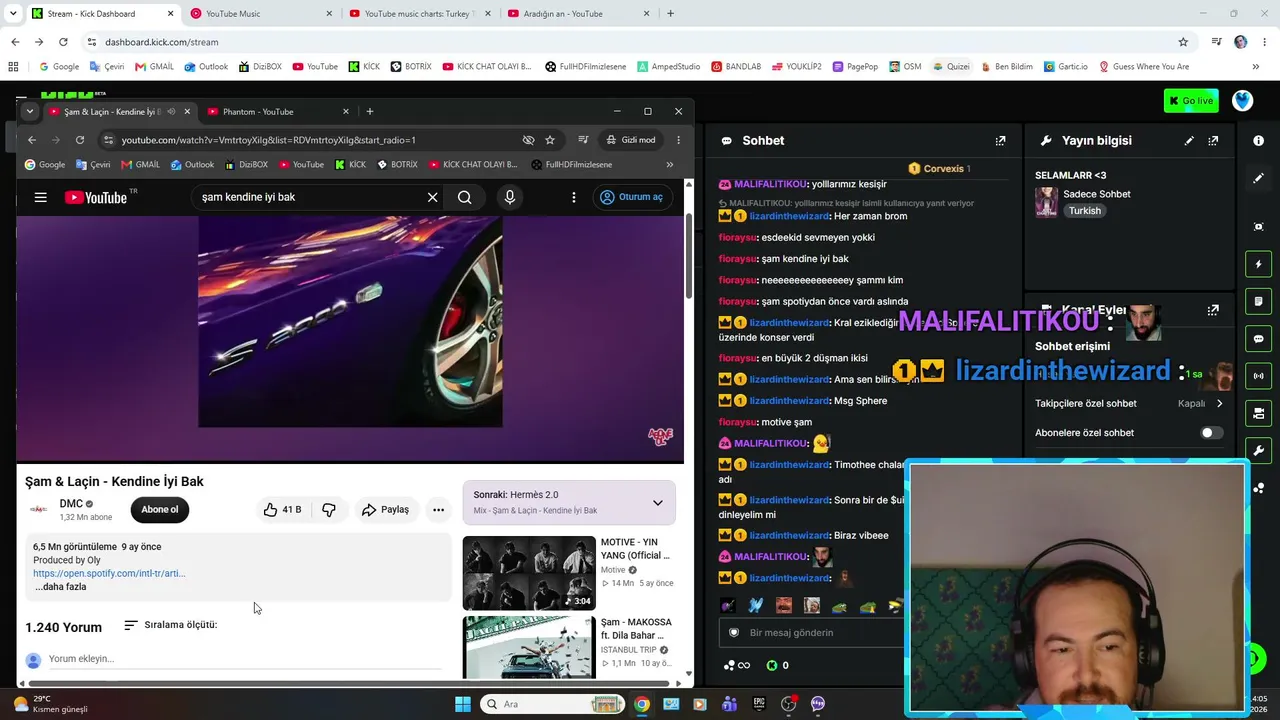1280x720 pixels.
Task: Switch to YouTube music charts: Turkey tab
Action: click(x=420, y=14)
